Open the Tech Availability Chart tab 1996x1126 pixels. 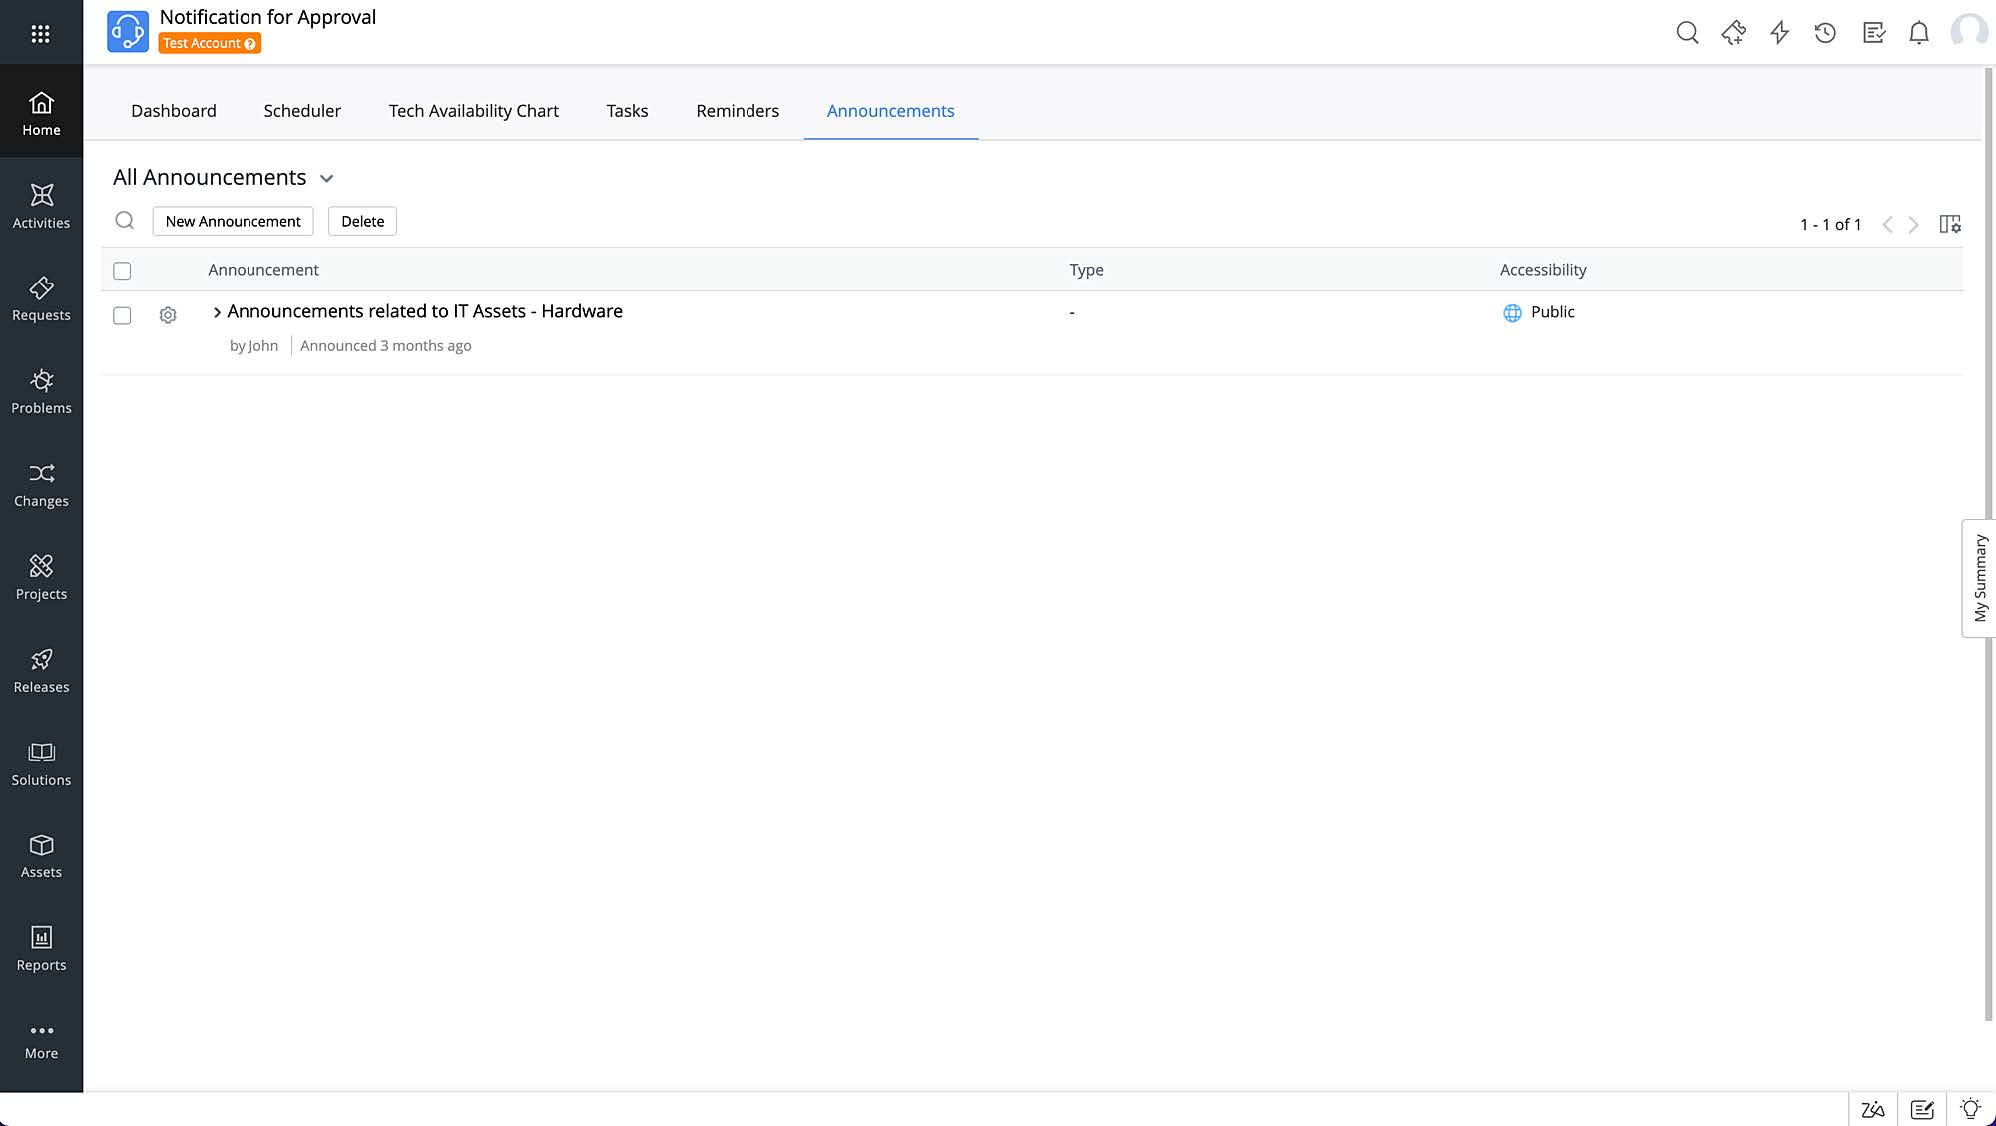(473, 111)
